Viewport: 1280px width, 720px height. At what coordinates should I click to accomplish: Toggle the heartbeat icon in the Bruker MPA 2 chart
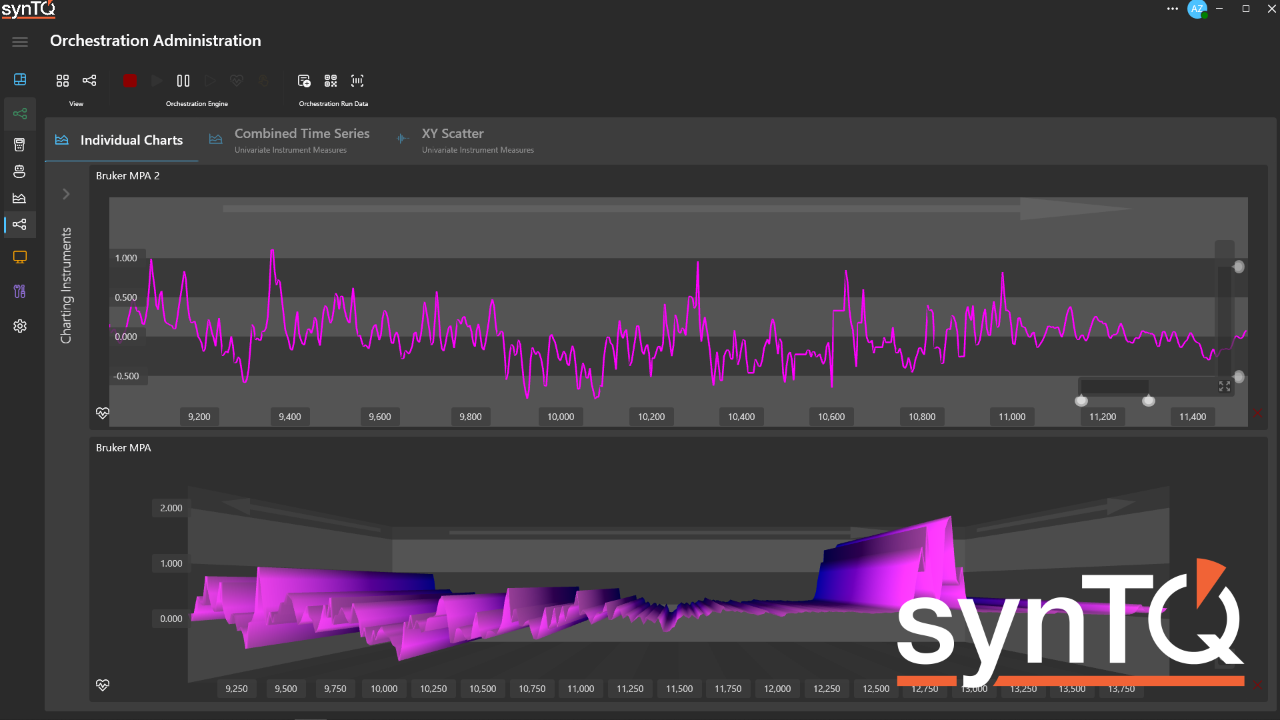coord(102,412)
